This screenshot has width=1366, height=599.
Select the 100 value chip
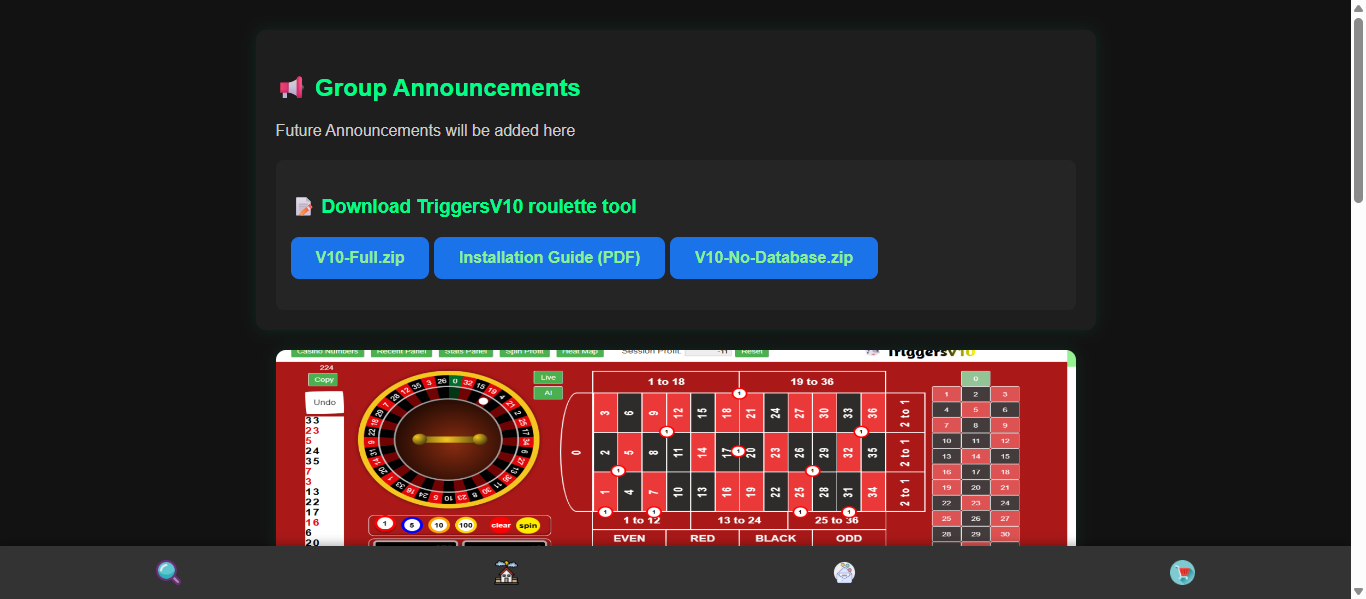pos(465,525)
